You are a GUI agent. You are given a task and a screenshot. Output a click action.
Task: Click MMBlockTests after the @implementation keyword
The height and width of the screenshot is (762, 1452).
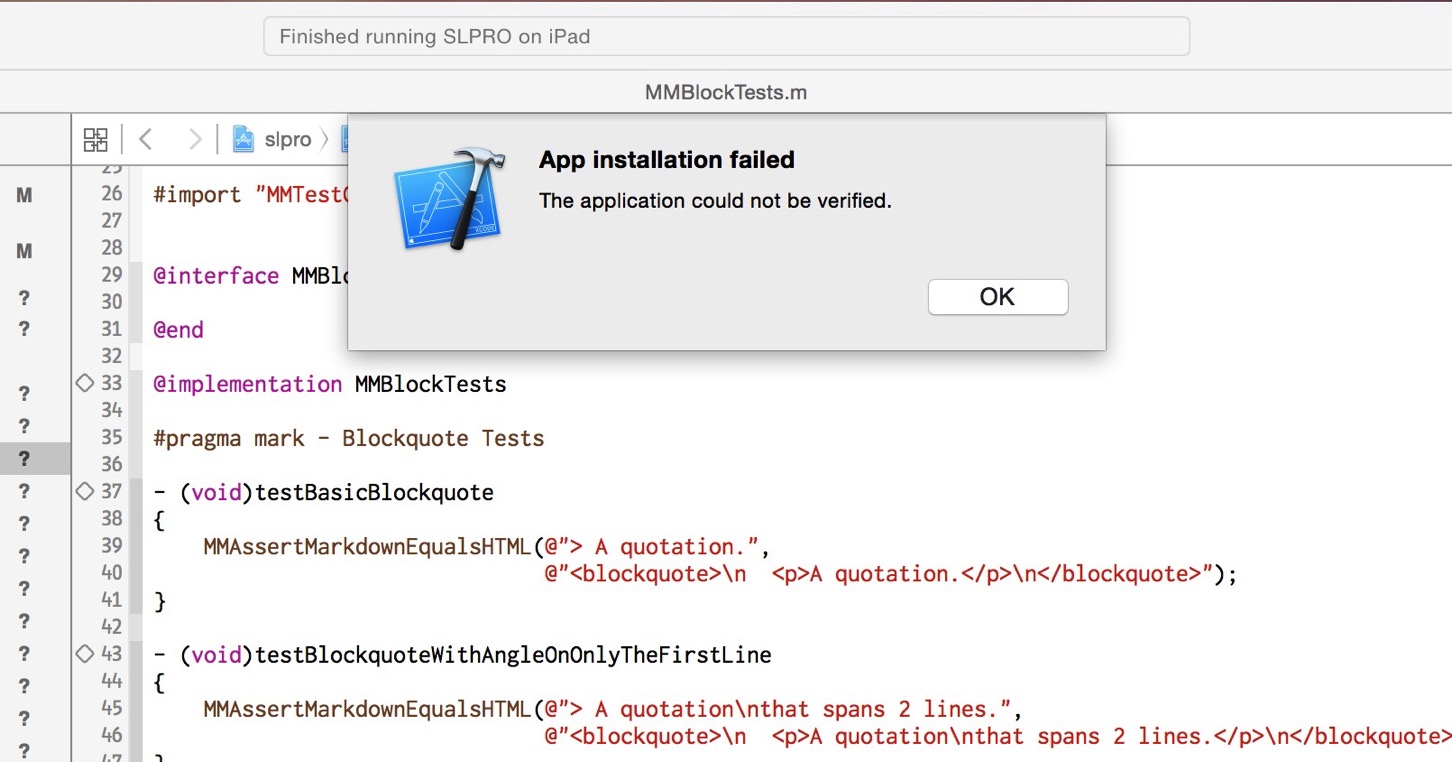(x=431, y=384)
